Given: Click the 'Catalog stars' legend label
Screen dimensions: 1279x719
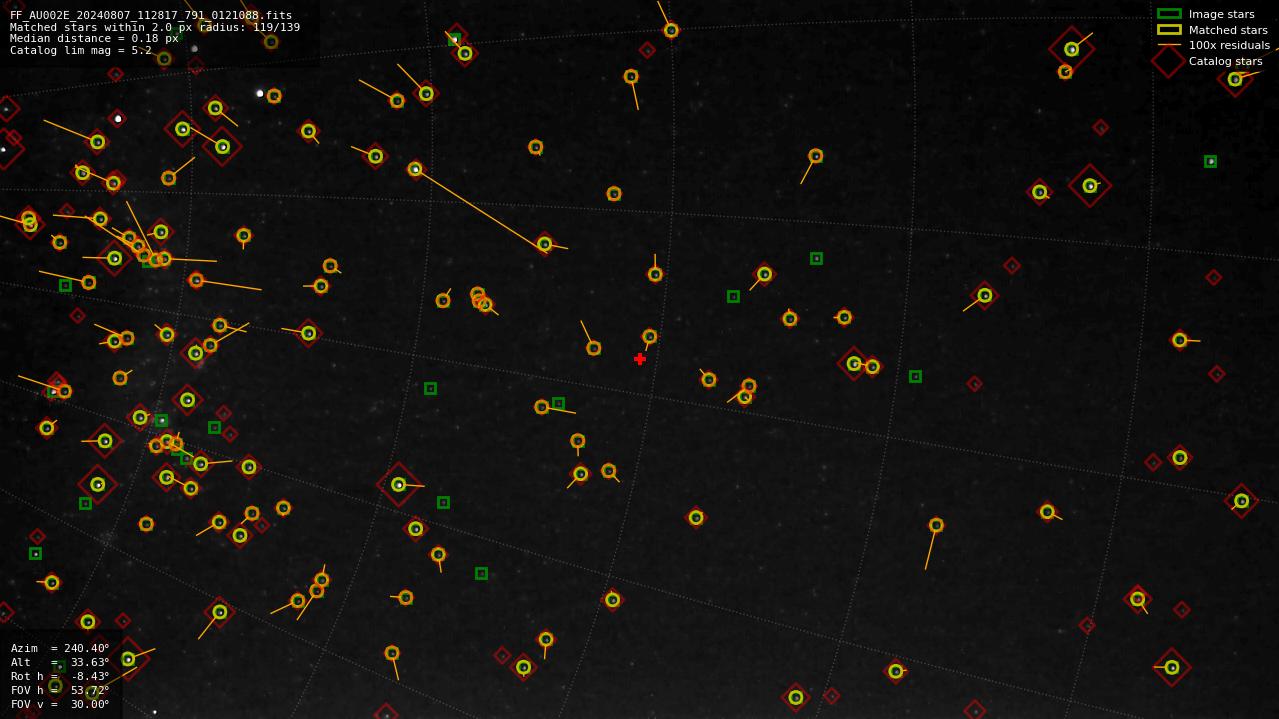Looking at the screenshot, I should click(1225, 61).
